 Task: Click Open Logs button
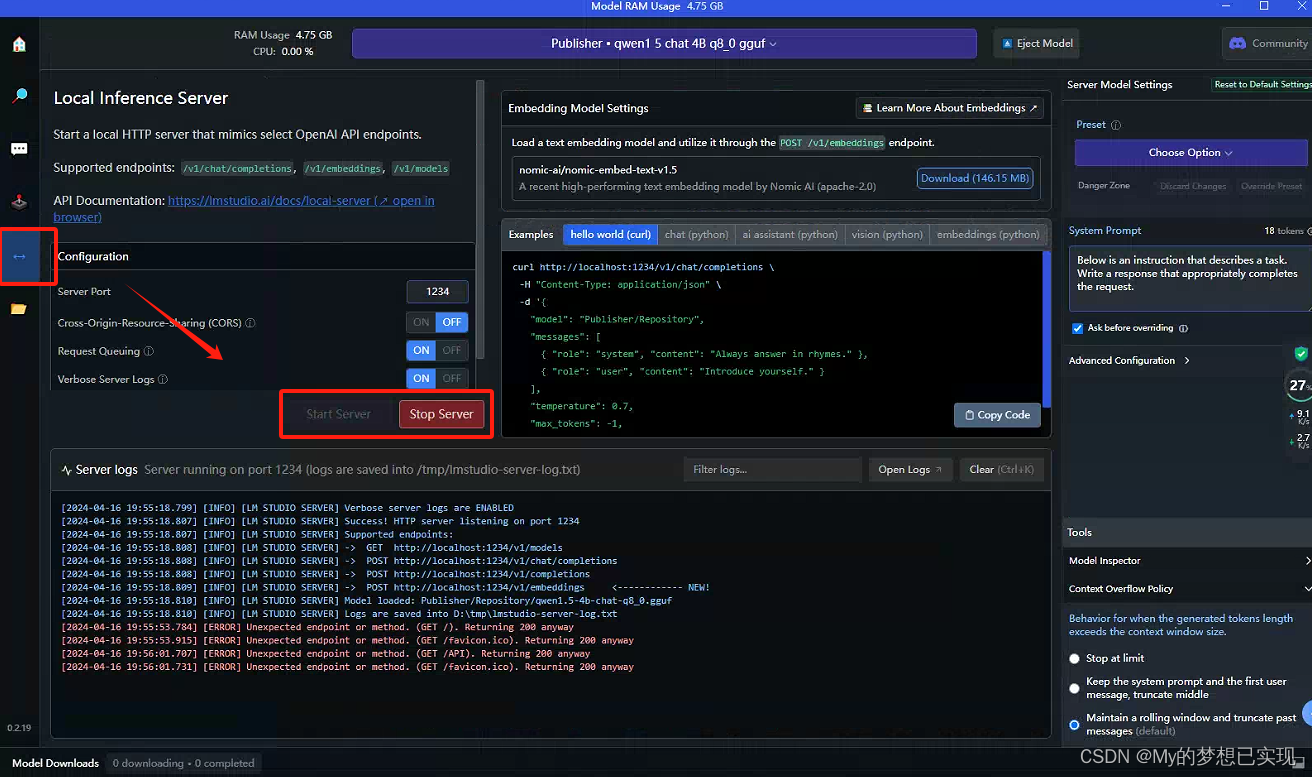tap(909, 469)
